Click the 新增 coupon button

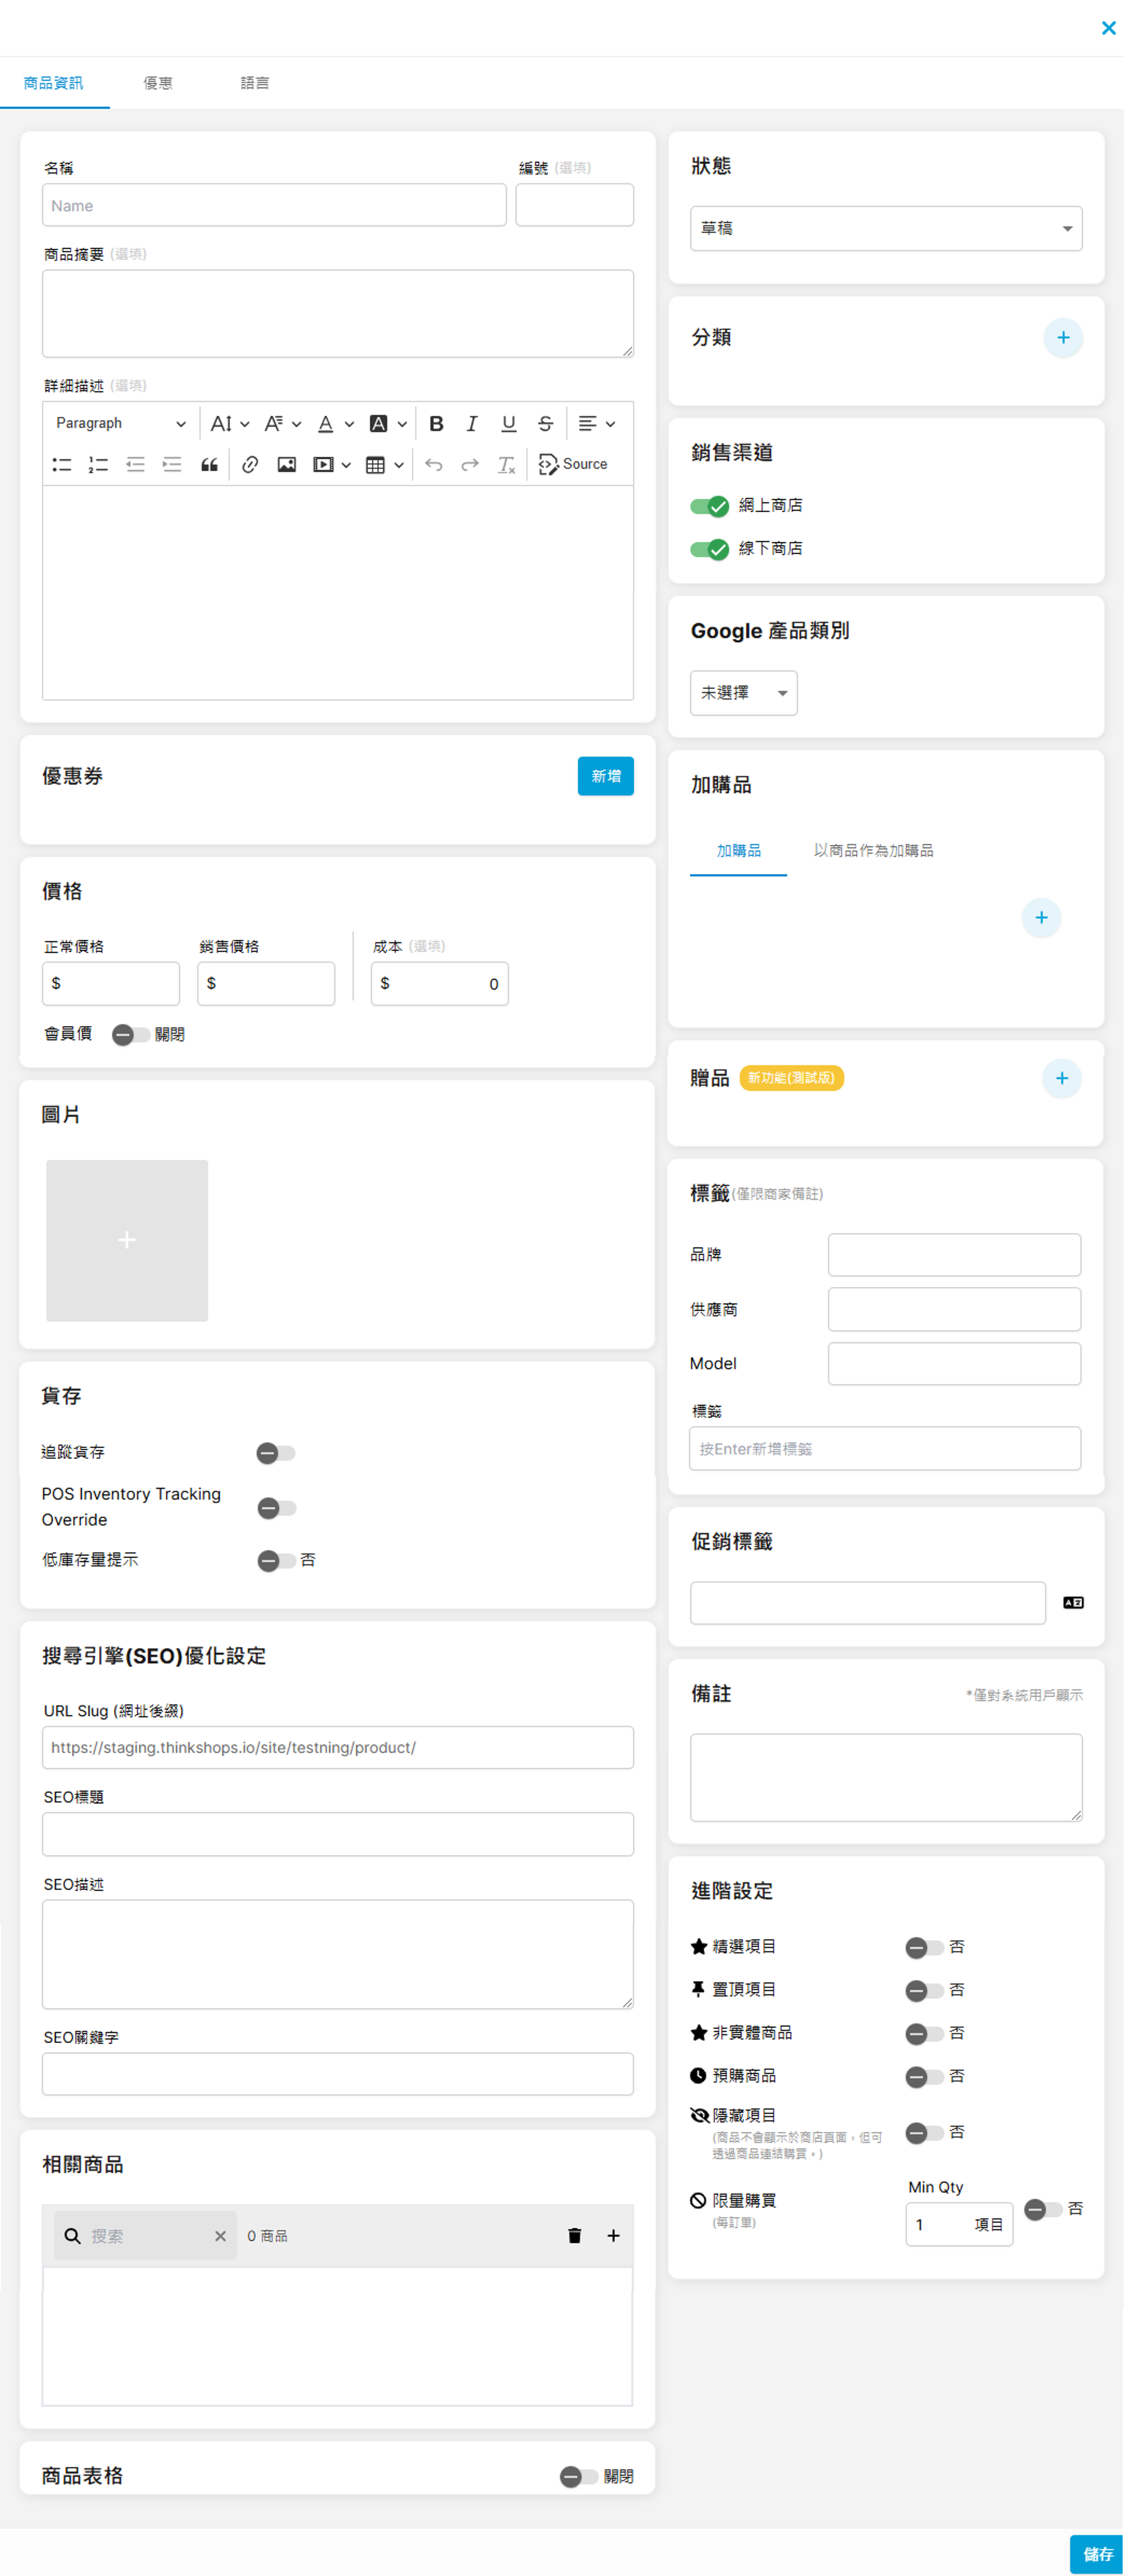605,776
